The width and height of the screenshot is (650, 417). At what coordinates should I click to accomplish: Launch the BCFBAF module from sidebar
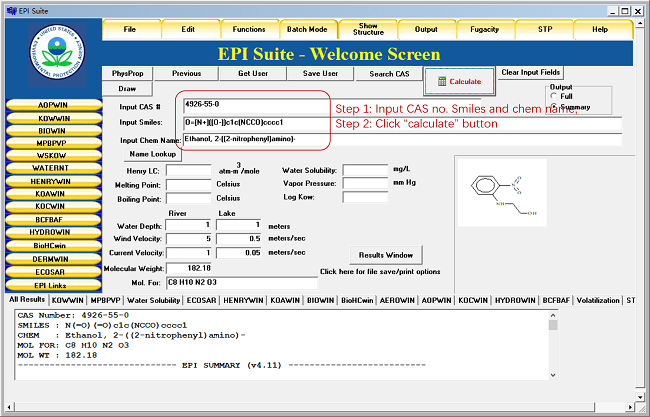pos(53,220)
